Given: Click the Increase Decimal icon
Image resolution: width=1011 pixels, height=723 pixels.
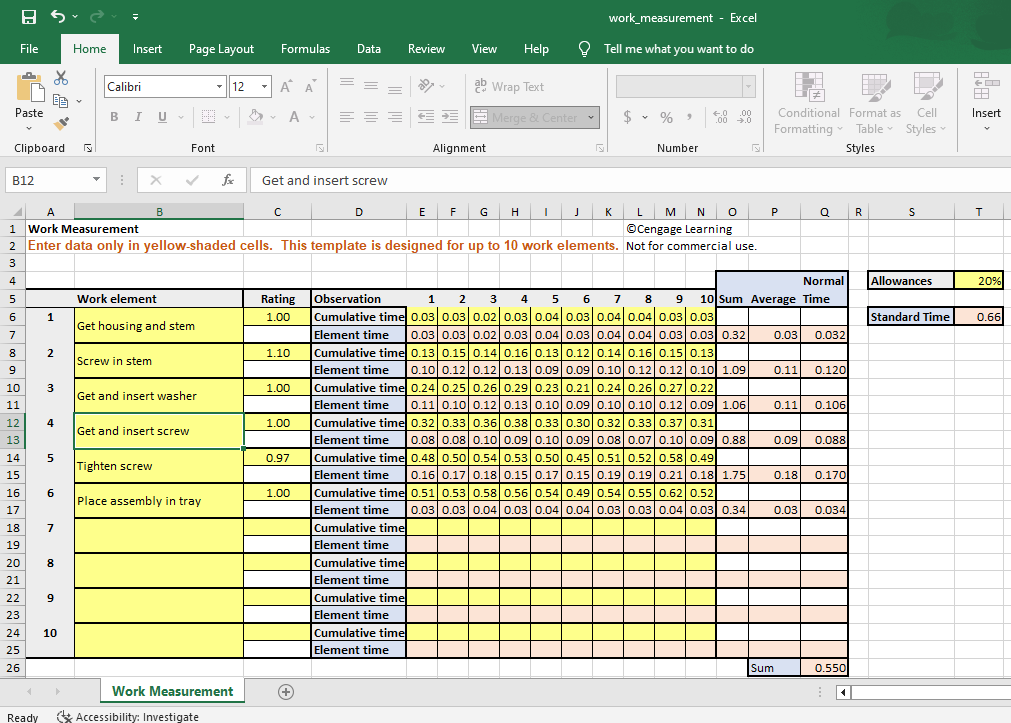Looking at the screenshot, I should pyautogui.click(x=719, y=117).
